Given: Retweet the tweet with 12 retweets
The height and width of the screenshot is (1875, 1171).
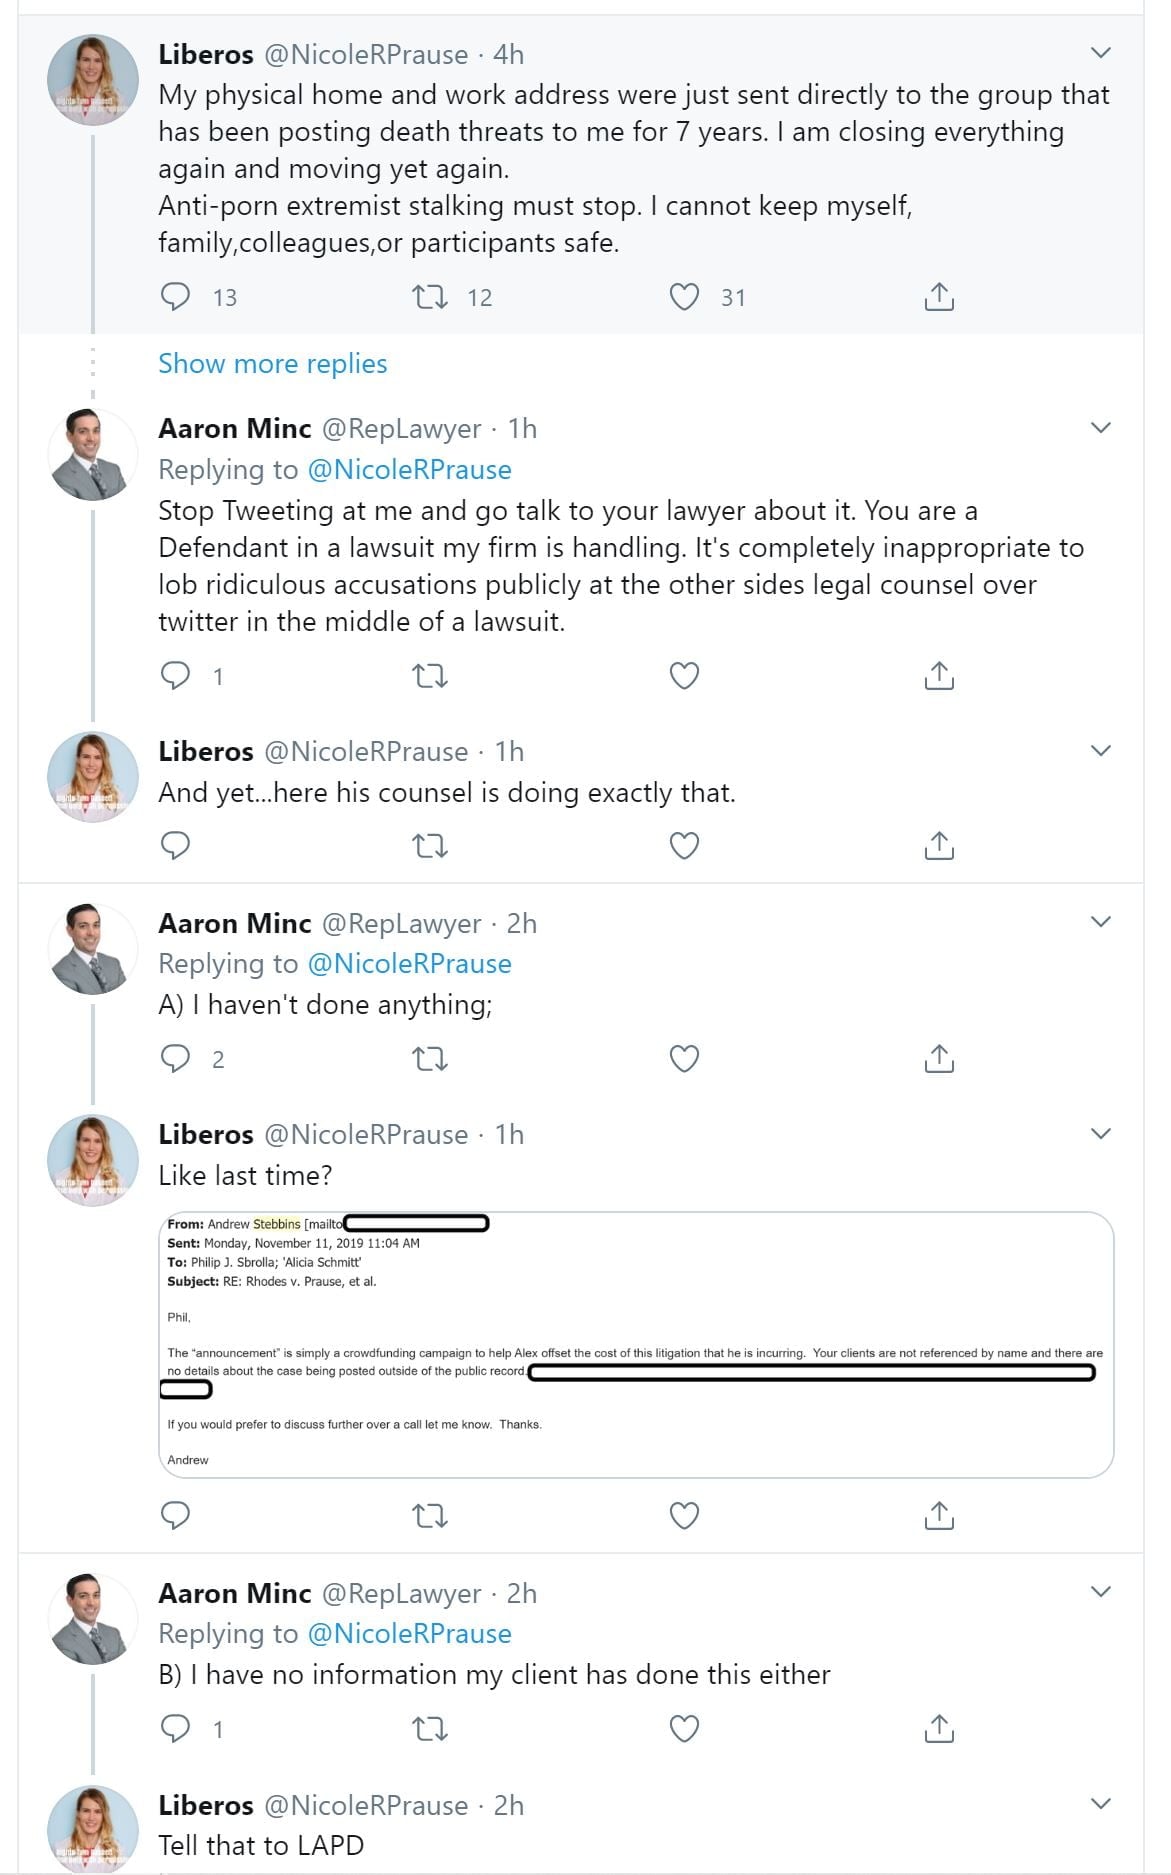Looking at the screenshot, I should [430, 297].
